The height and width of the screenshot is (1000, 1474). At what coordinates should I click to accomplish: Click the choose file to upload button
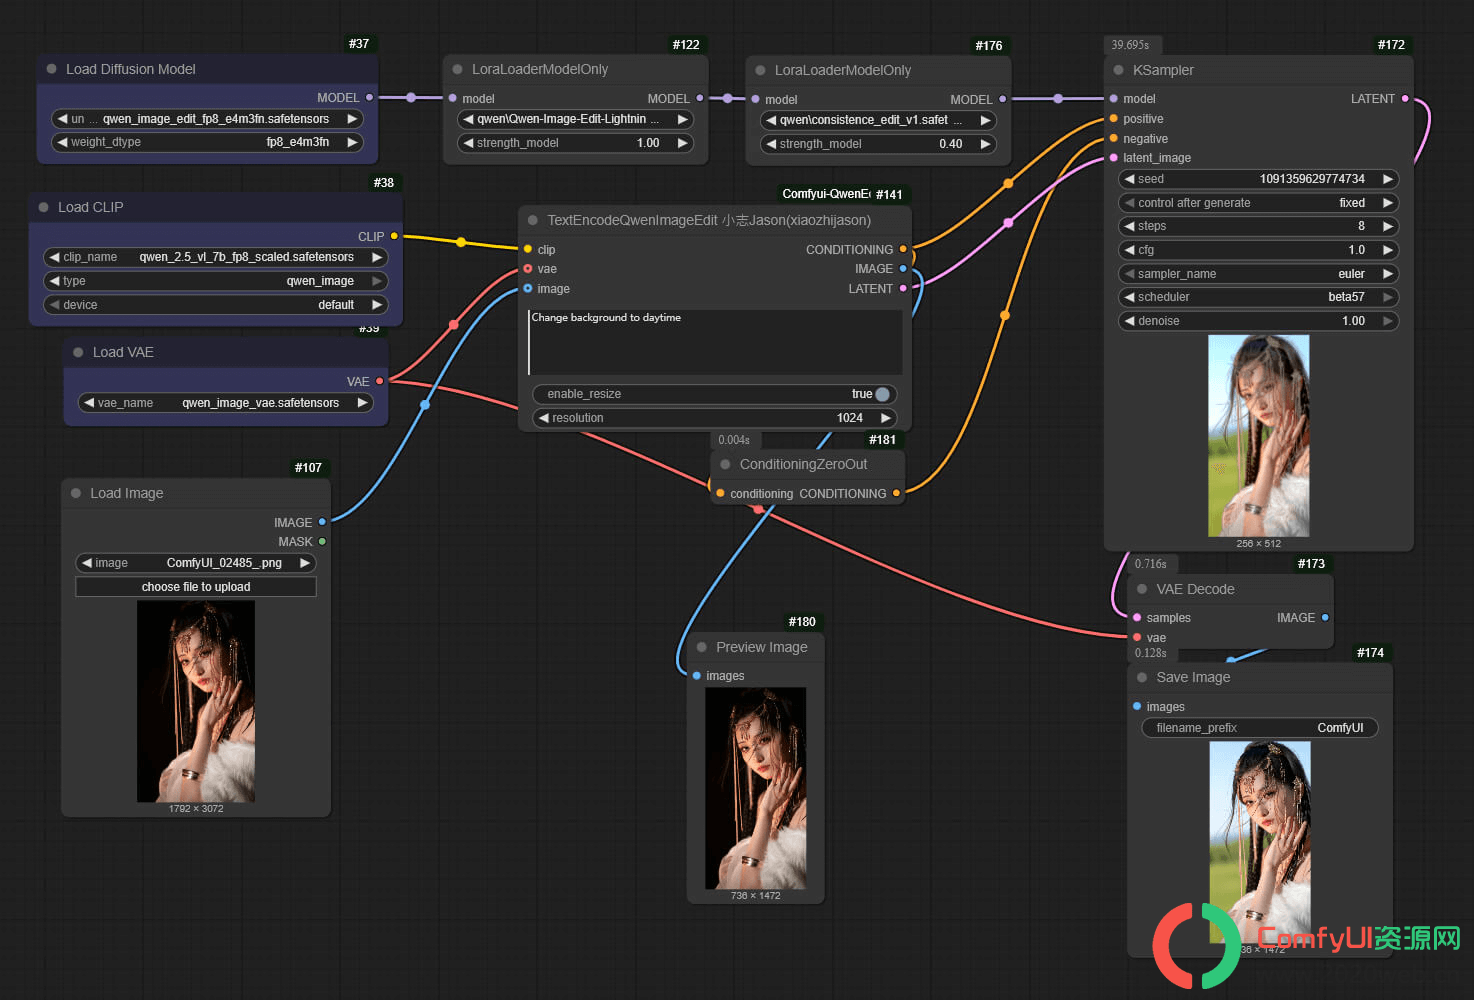[x=196, y=587]
